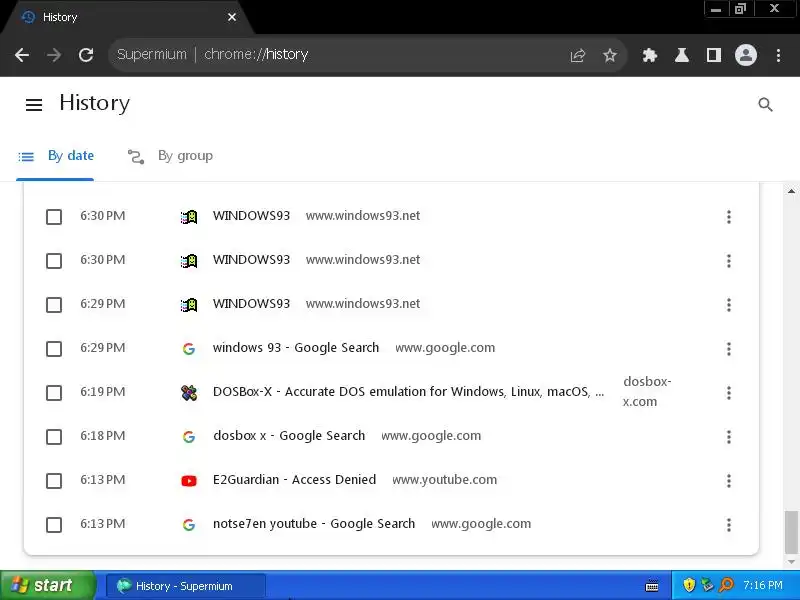
Task: Open actions menu for dosbox x Google Search
Action: 729,437
